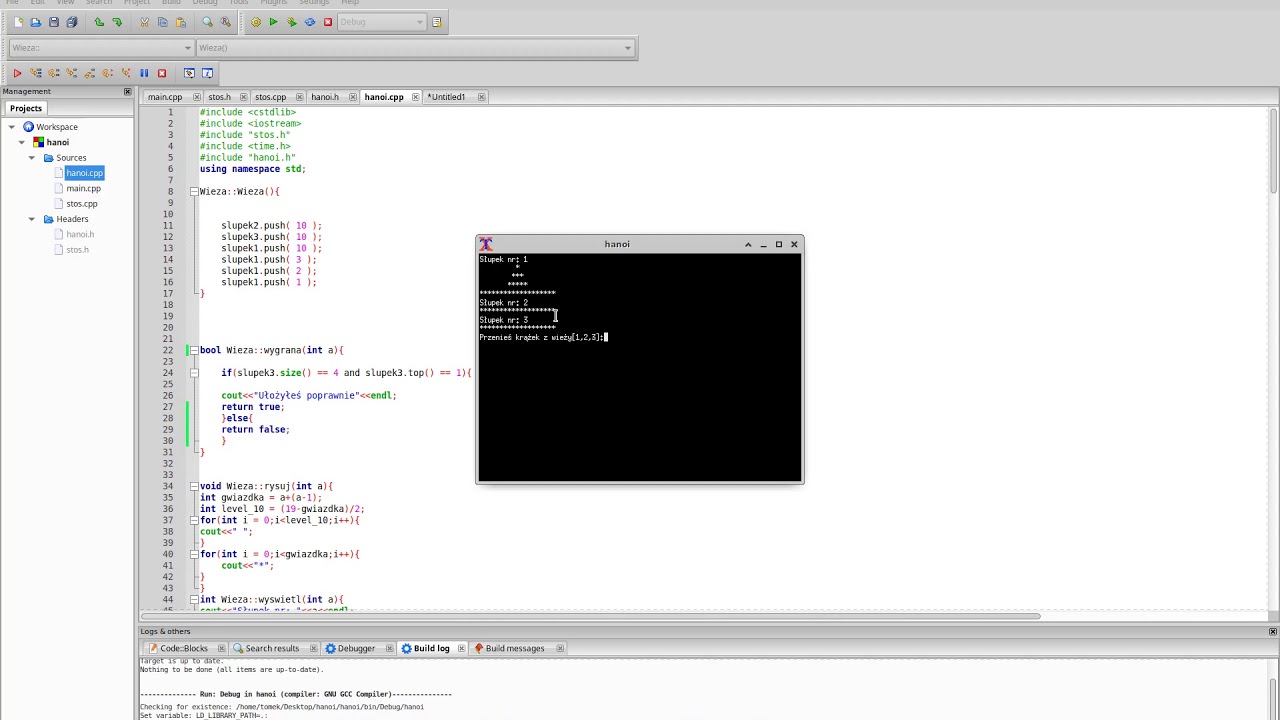The height and width of the screenshot is (720, 1280).
Task: Click the Save all files icon
Action: point(71,22)
